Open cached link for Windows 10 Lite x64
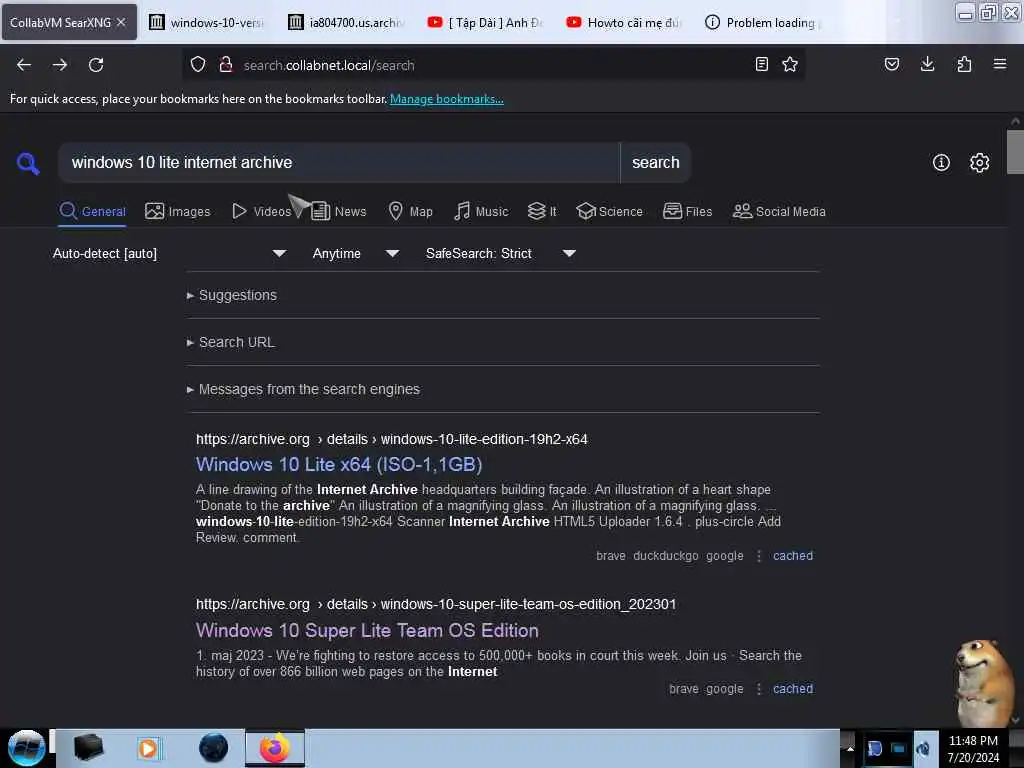 point(793,556)
